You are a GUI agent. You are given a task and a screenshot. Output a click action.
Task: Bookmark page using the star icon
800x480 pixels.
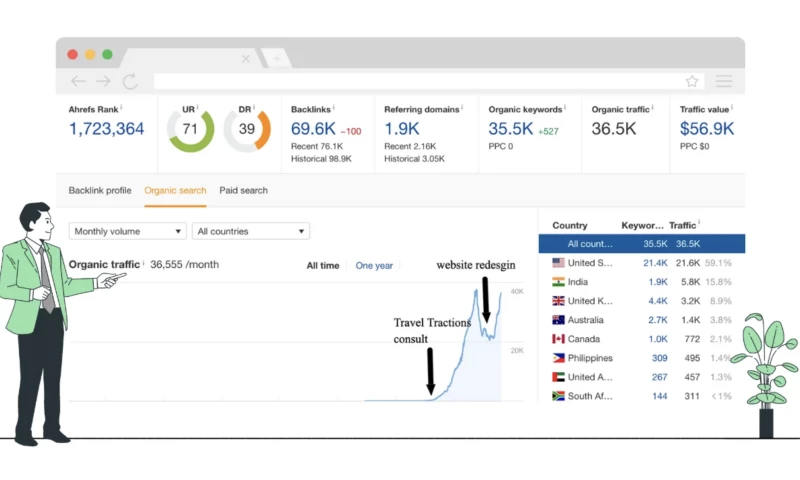[x=692, y=81]
